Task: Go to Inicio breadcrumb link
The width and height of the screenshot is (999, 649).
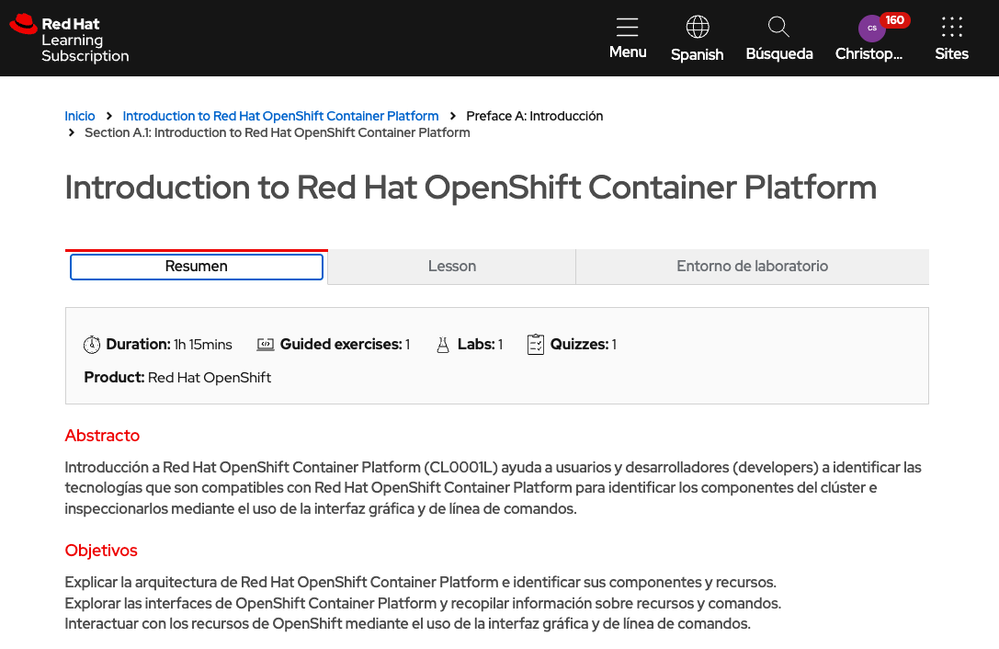Action: 80,116
